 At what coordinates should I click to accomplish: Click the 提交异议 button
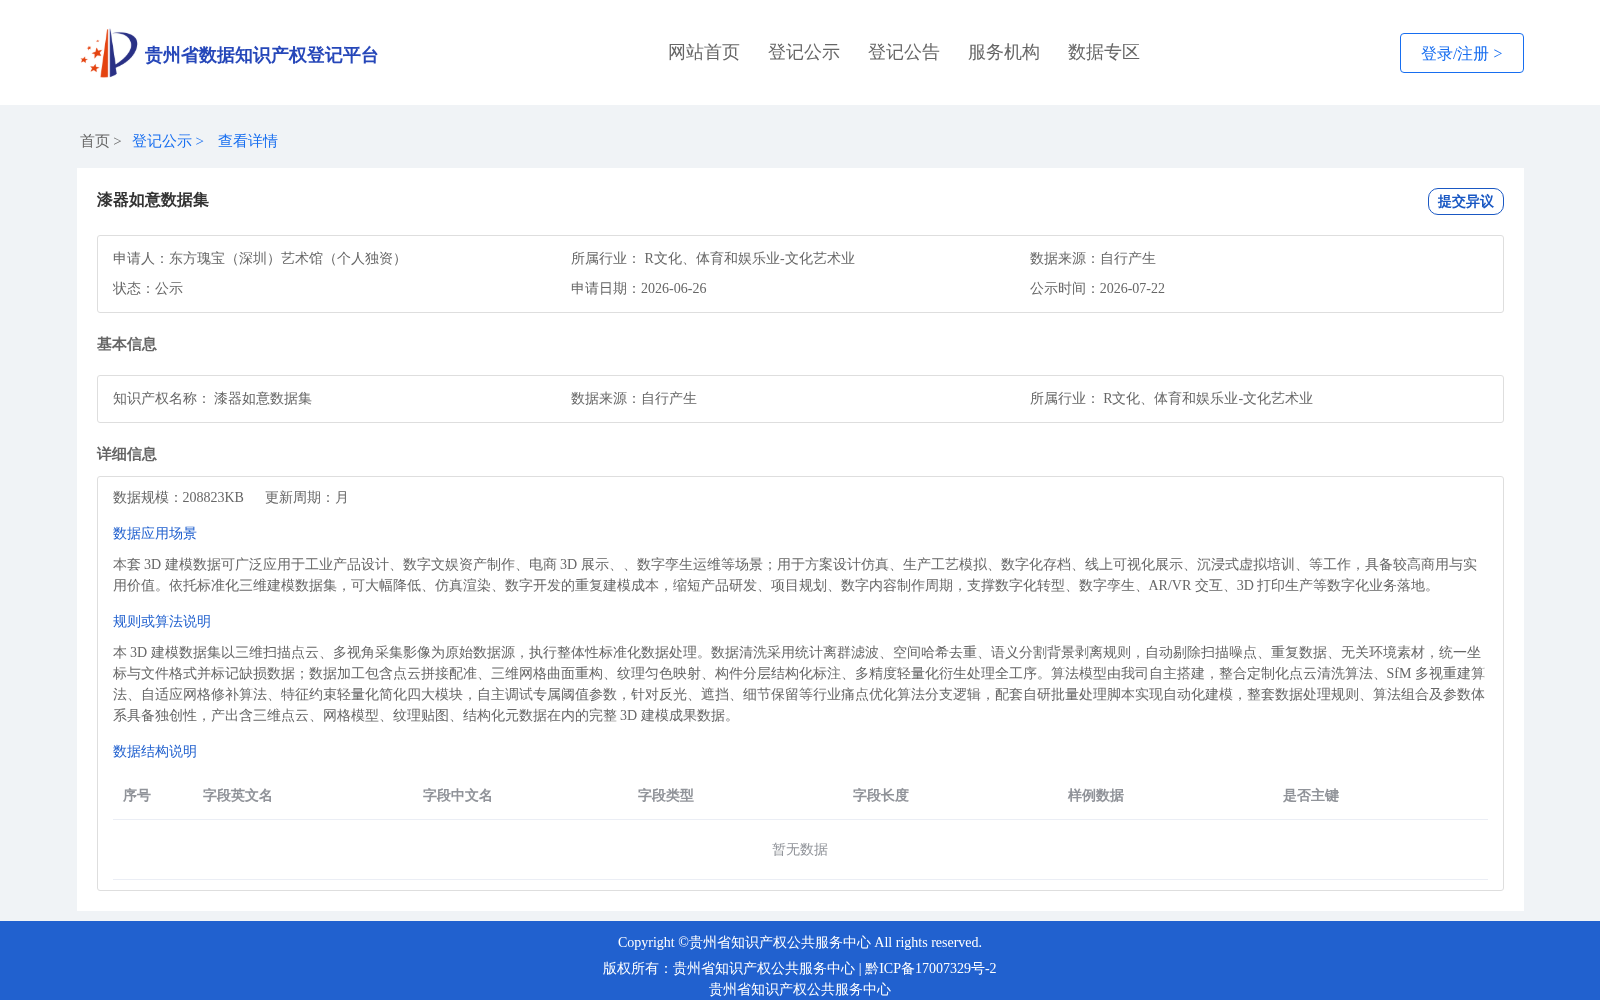(x=1466, y=201)
